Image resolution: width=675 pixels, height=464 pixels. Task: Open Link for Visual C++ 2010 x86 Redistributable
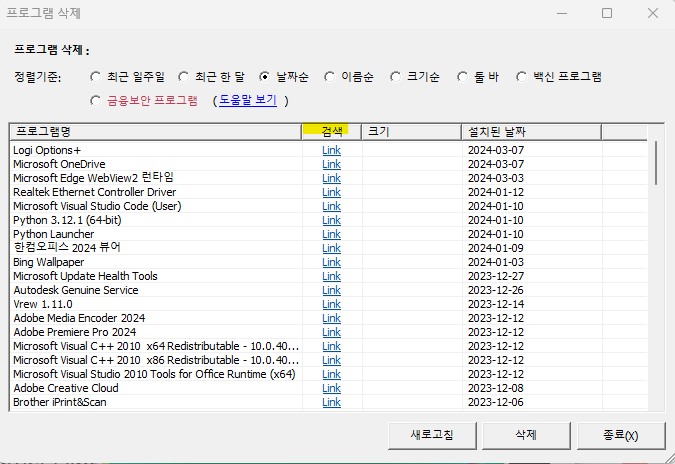pyautogui.click(x=331, y=360)
